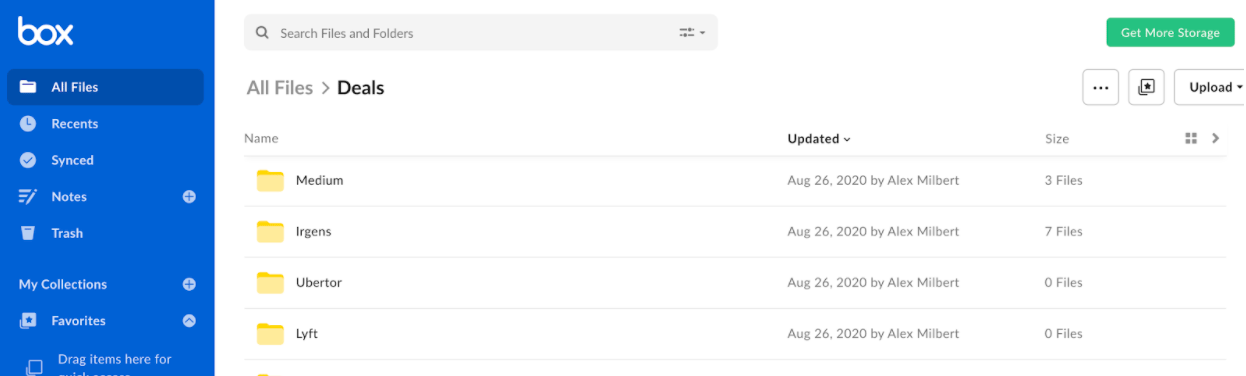
Task: Expand the Upload dropdown
Action: coord(1210,87)
